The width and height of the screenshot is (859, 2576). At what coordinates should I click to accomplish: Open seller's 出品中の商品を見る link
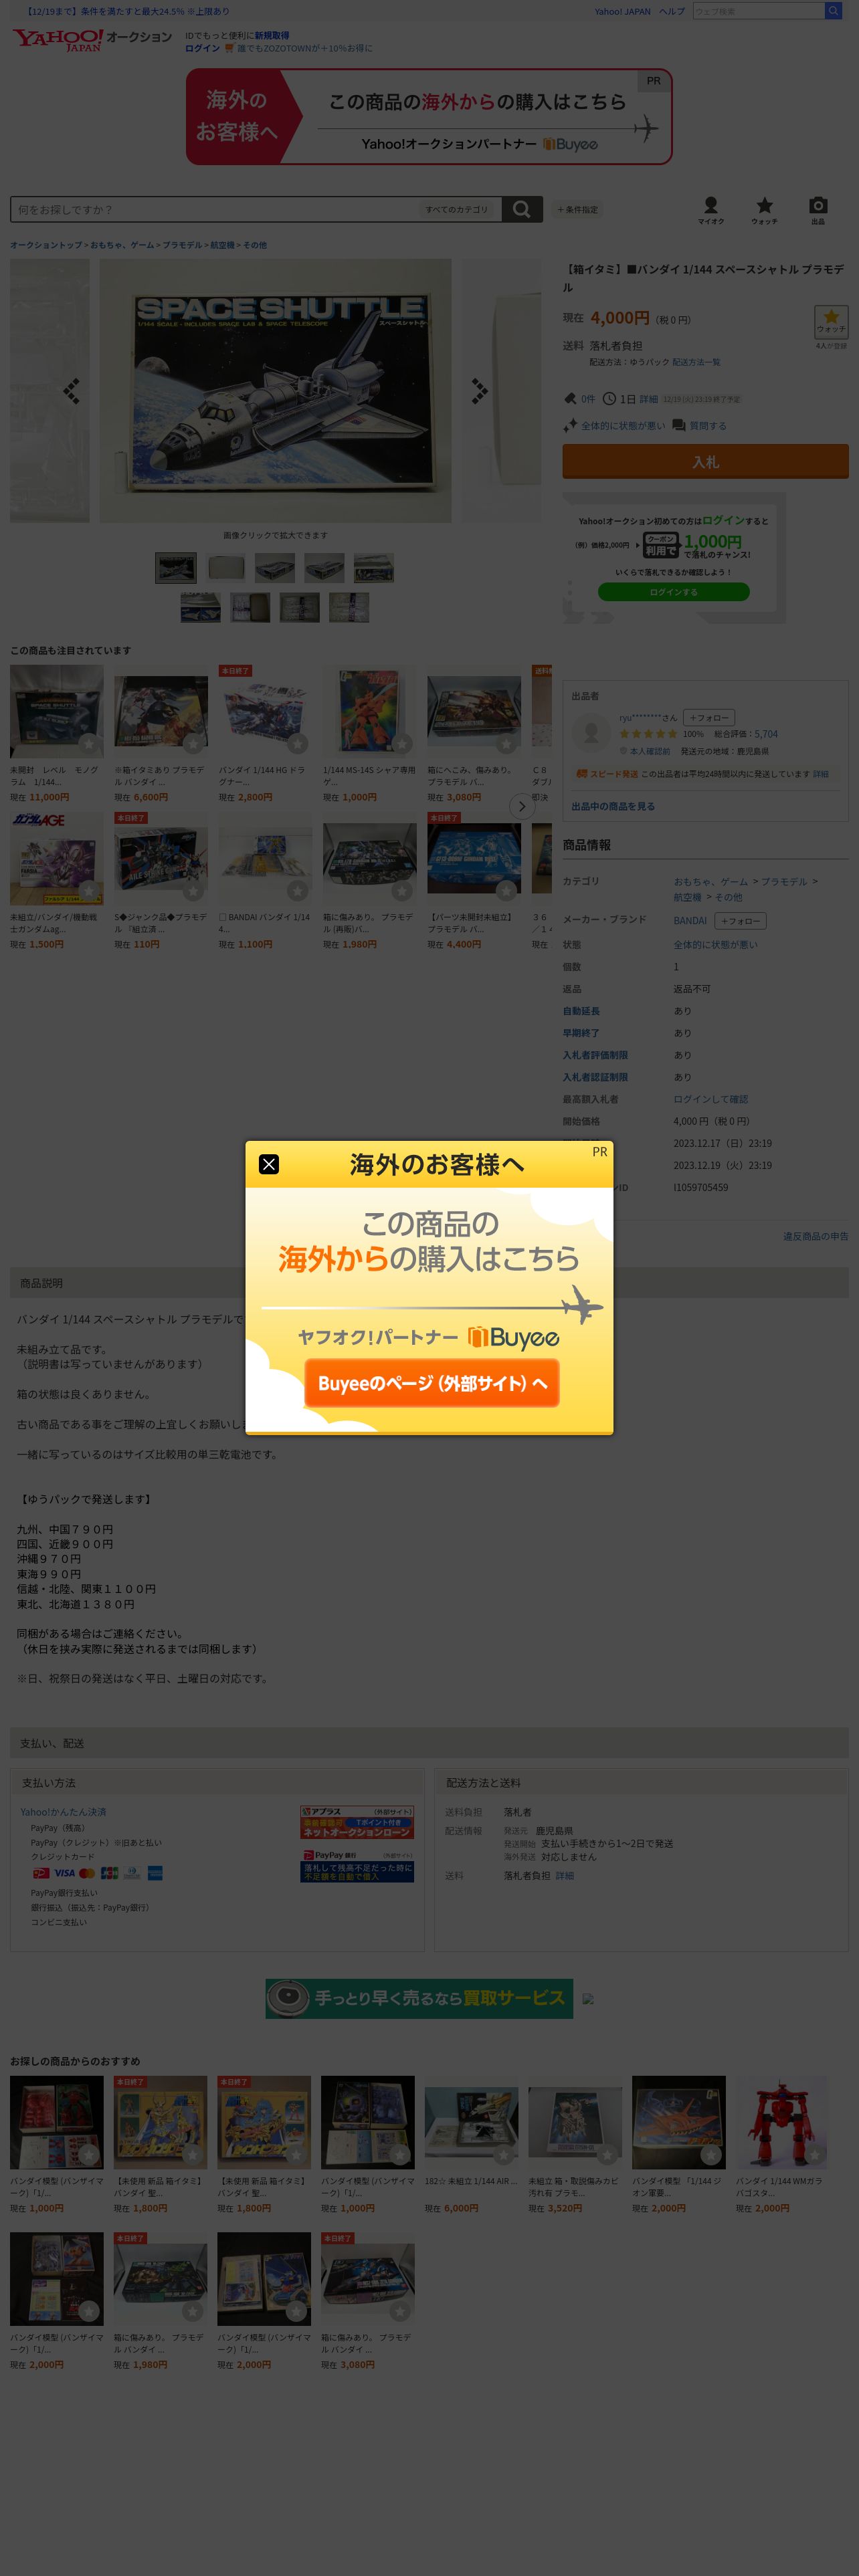tap(613, 806)
